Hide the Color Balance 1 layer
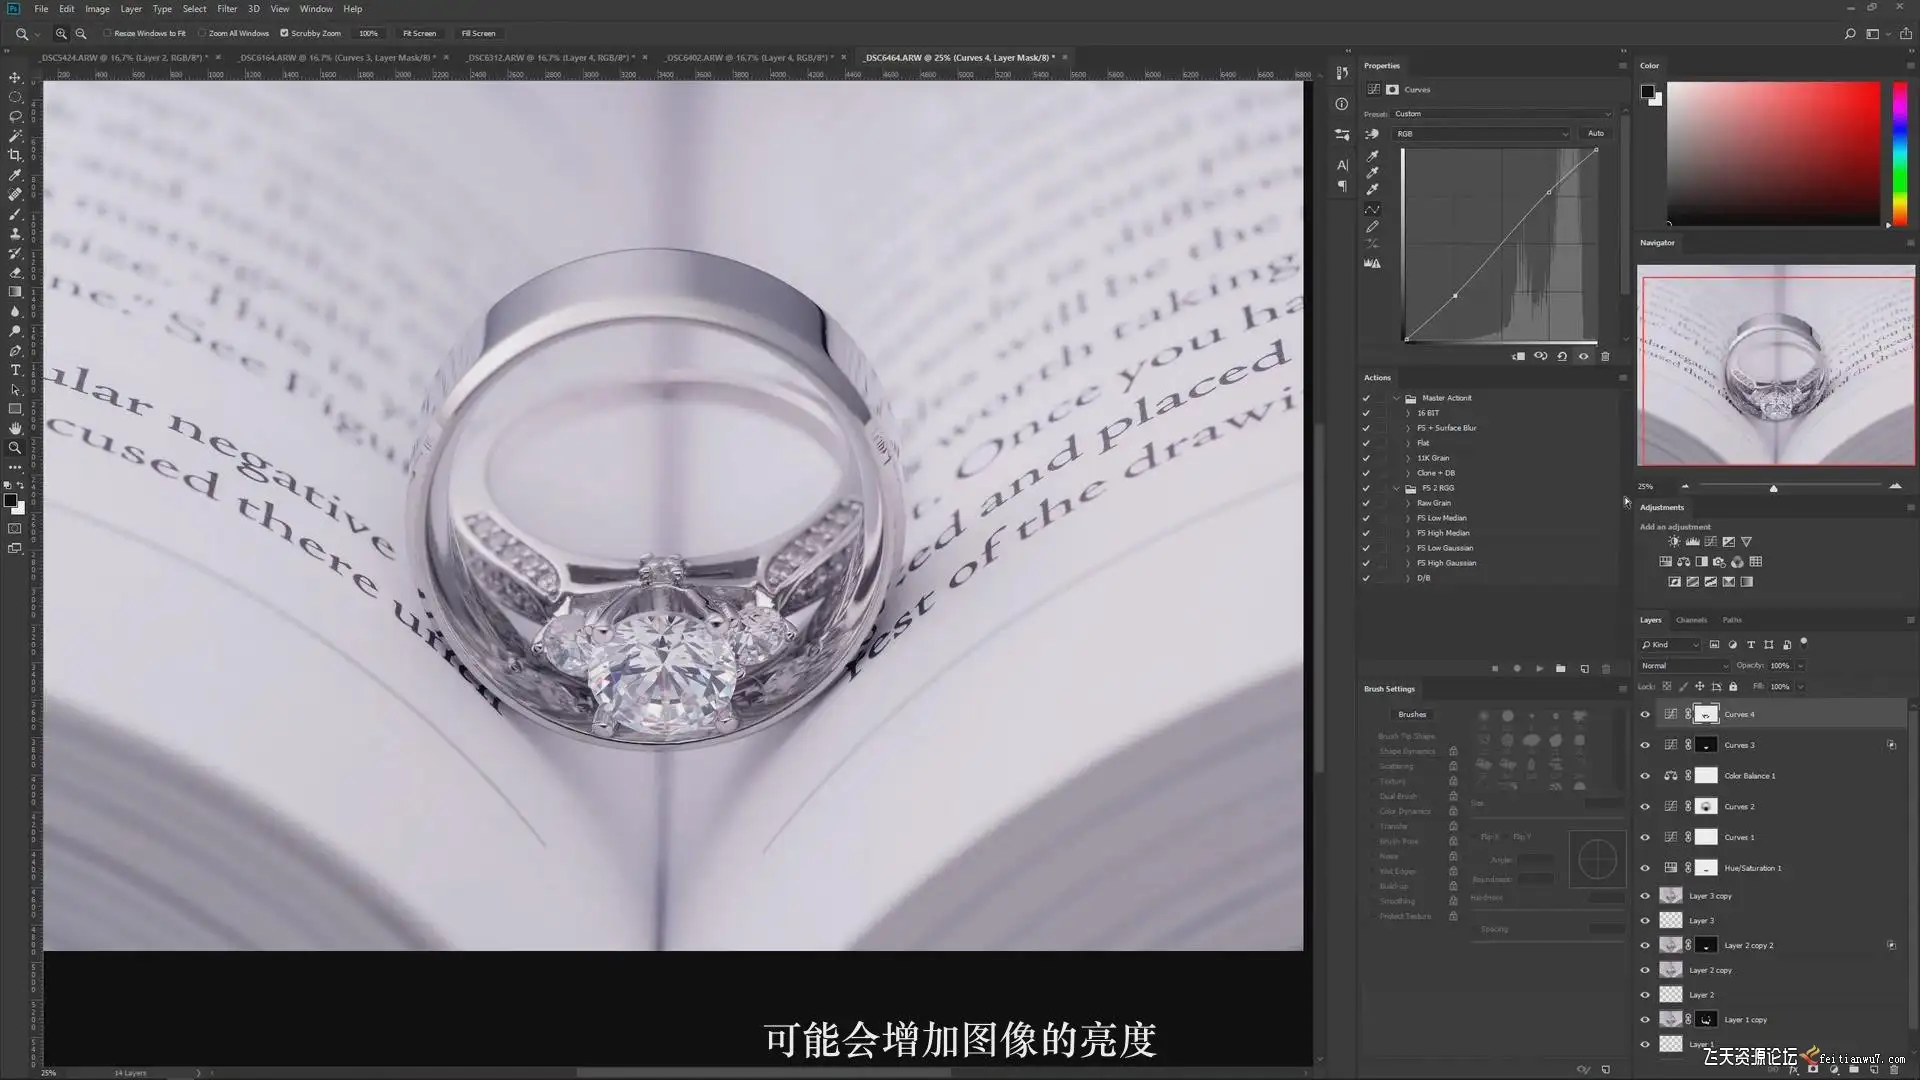1920x1080 pixels. [x=1645, y=776]
